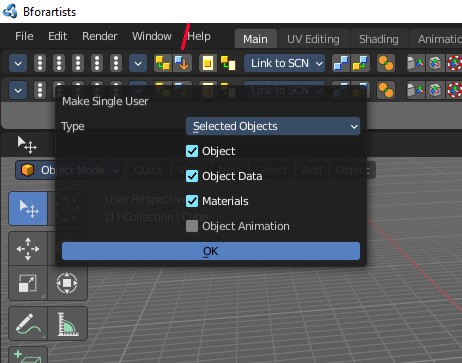
Task: Select the Transform tool
Action: (67, 283)
